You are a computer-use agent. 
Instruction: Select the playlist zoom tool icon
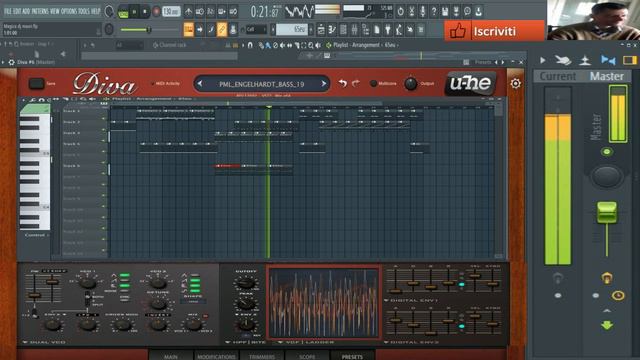tap(311, 45)
